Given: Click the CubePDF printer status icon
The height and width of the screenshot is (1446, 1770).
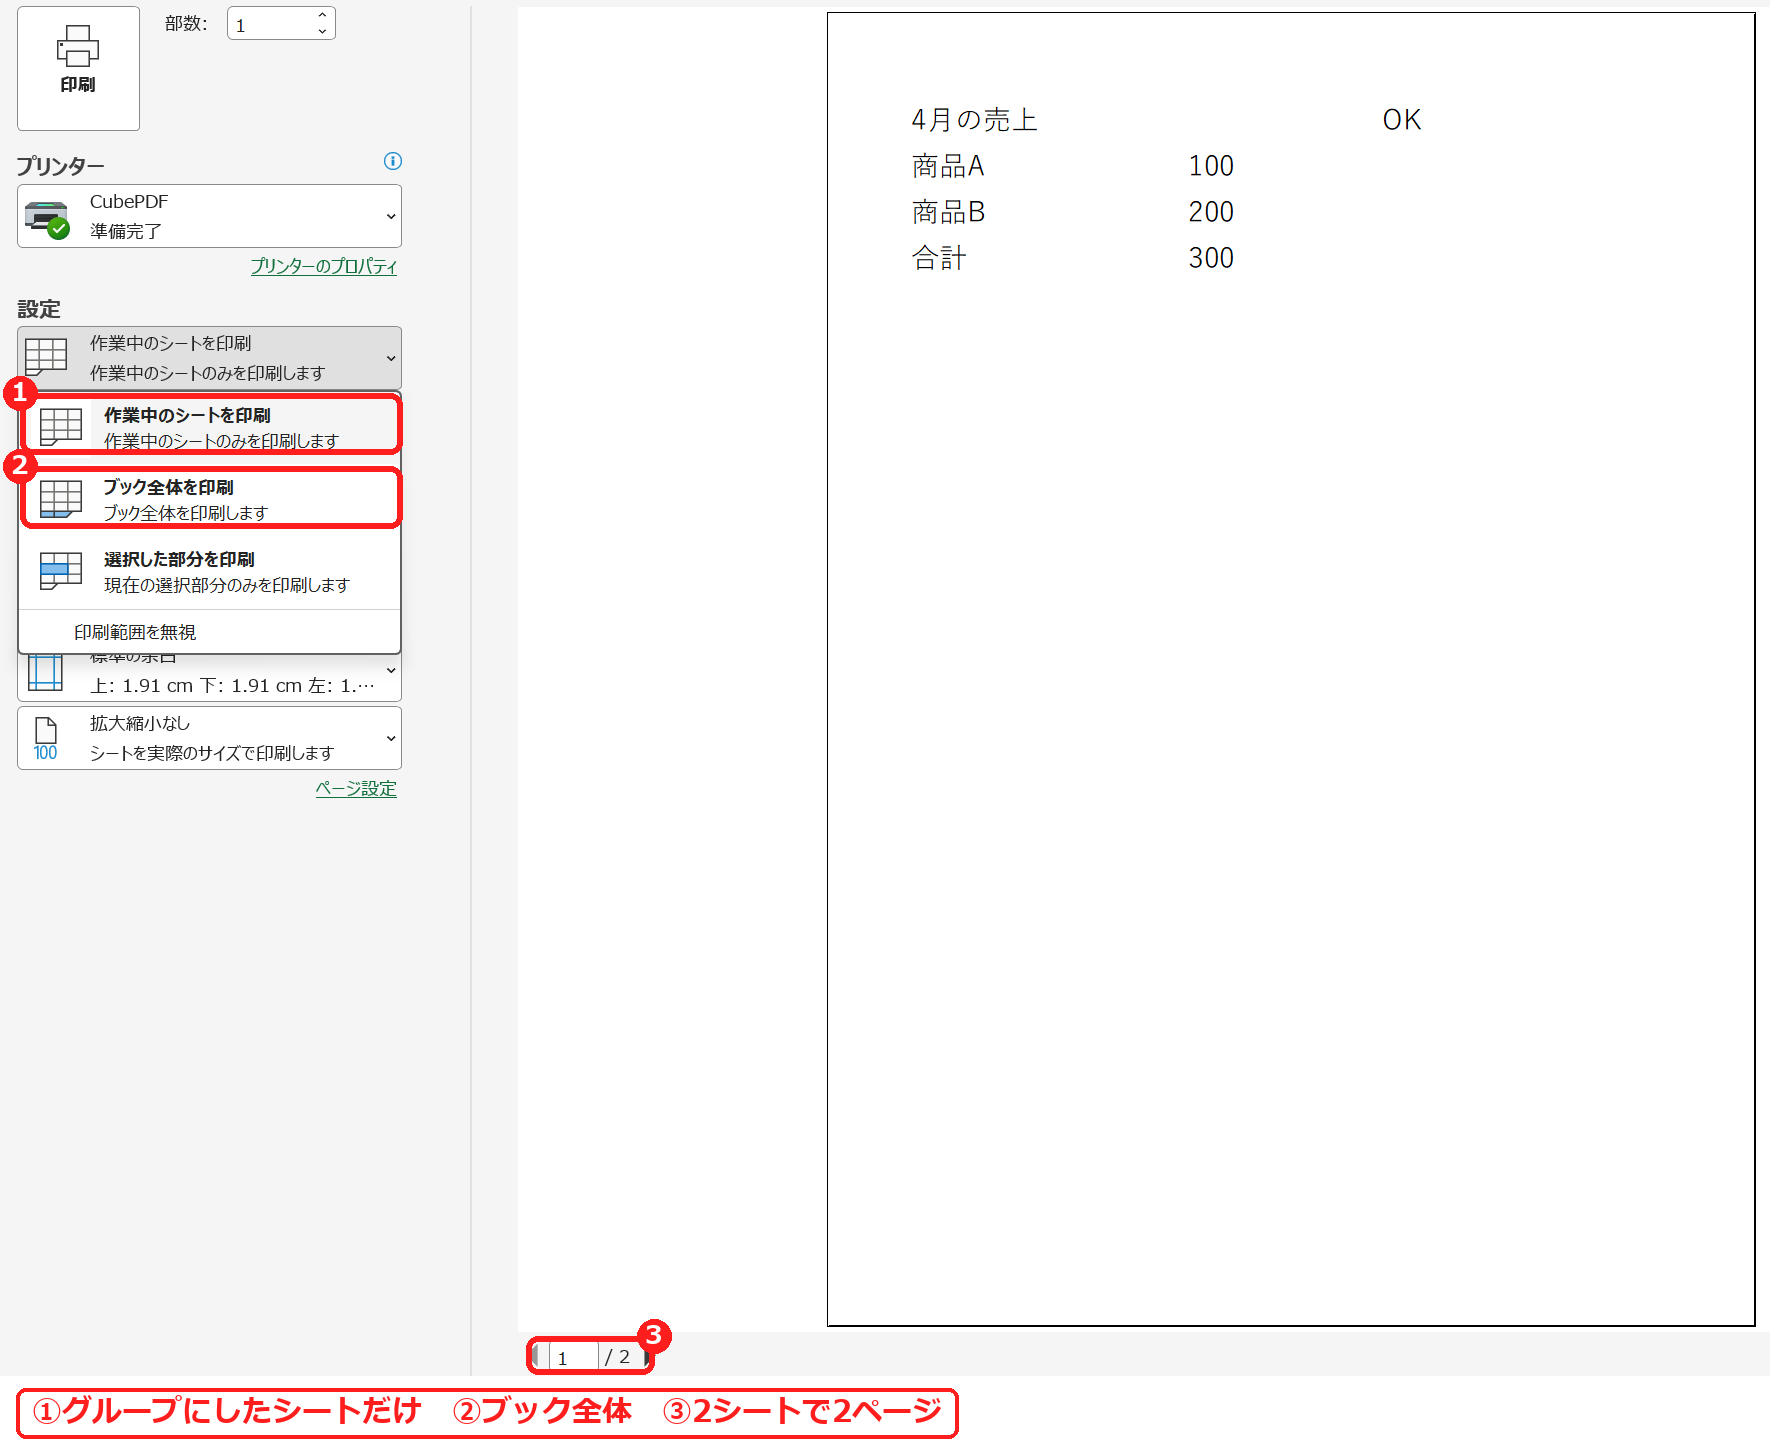Looking at the screenshot, I should click(x=47, y=219).
